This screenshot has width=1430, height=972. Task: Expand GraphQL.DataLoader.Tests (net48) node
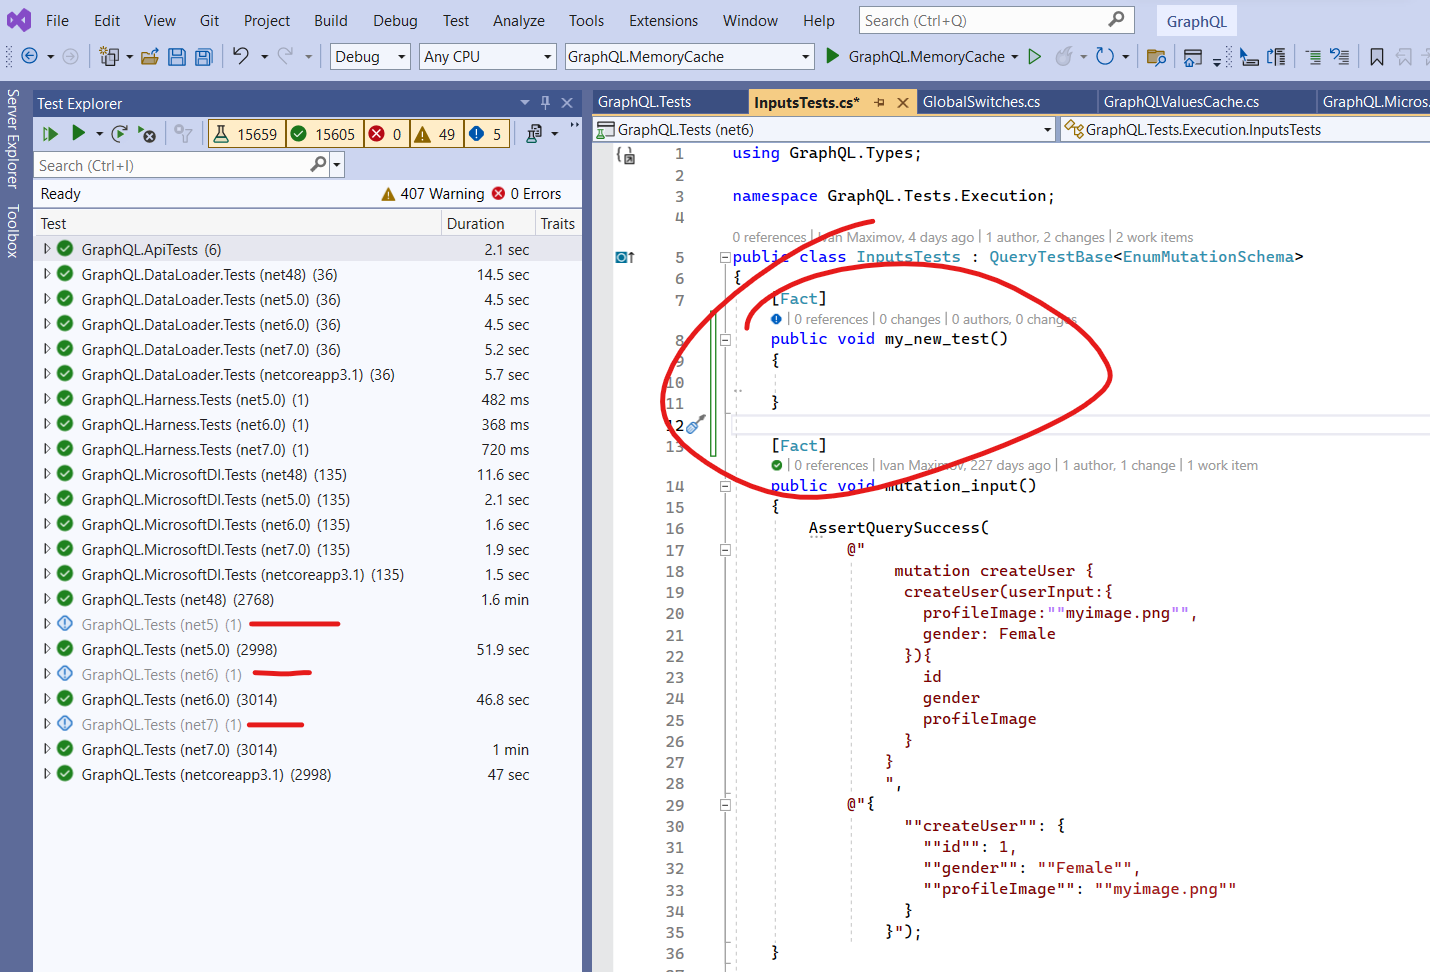point(46,273)
